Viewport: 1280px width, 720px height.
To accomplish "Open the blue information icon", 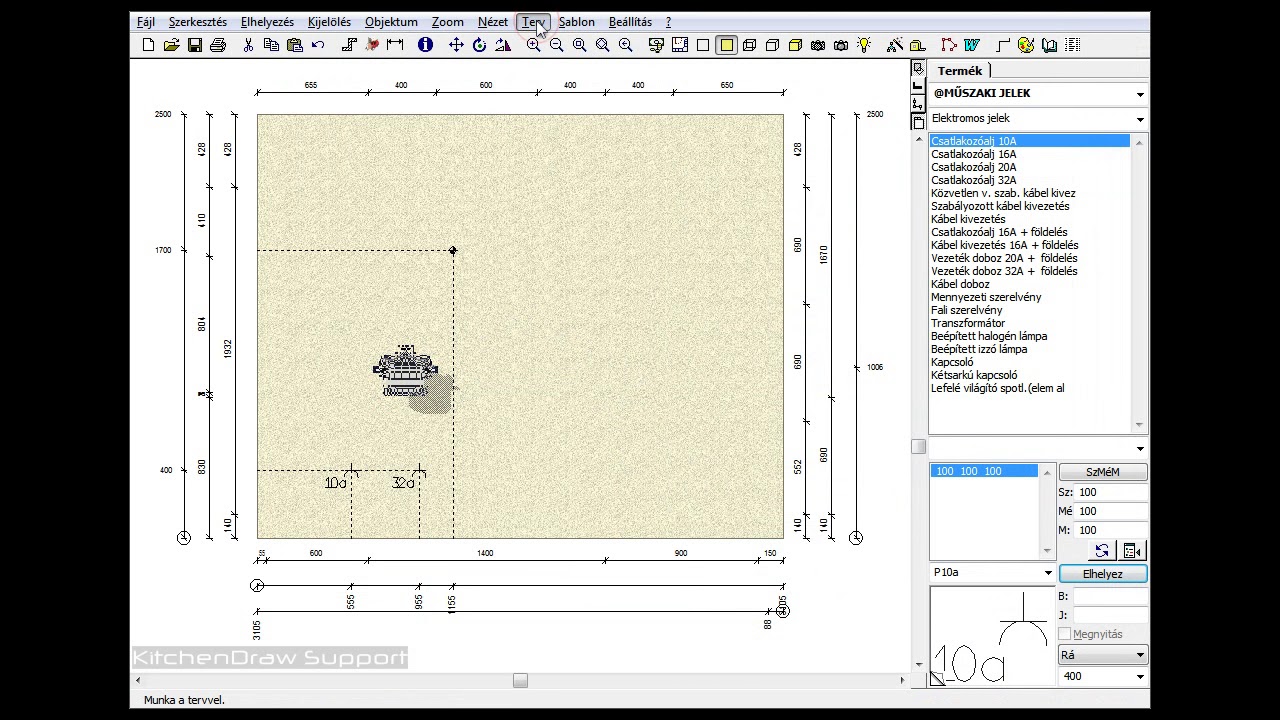I will click(426, 45).
